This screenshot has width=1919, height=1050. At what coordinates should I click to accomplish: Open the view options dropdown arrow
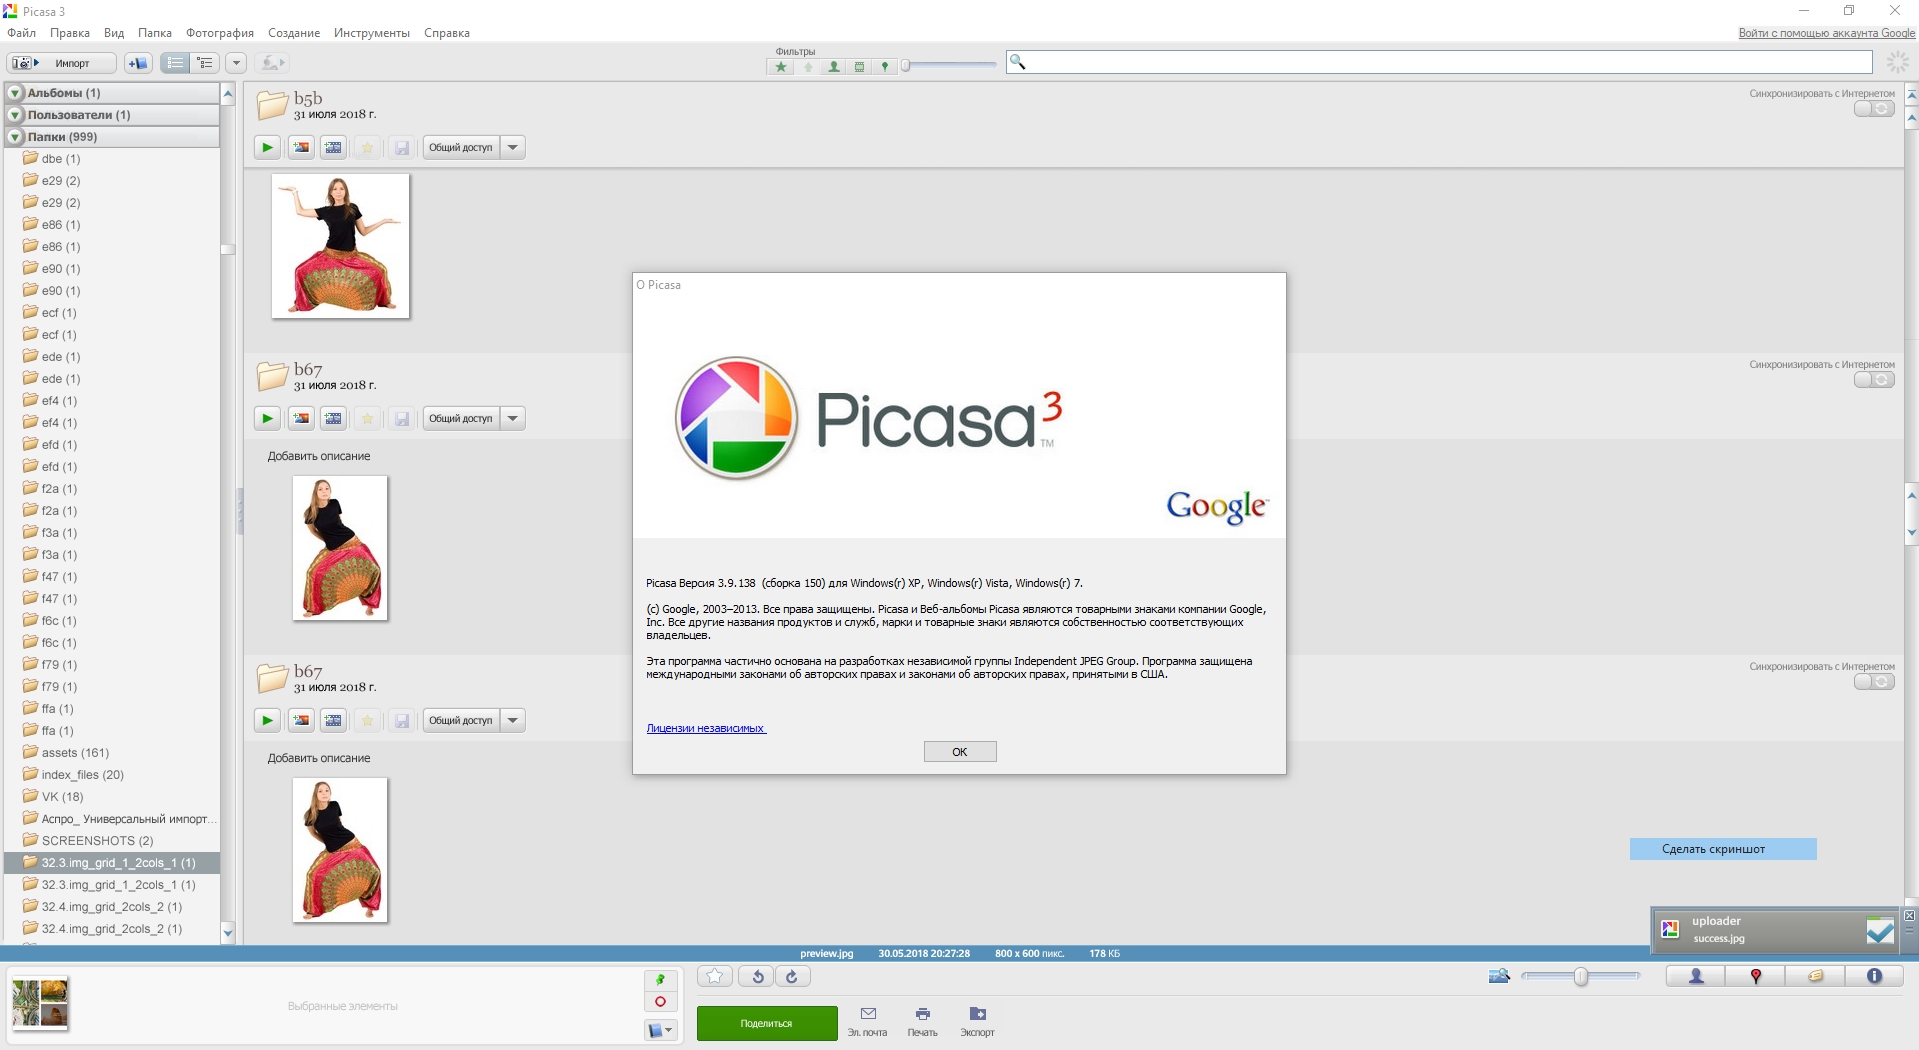click(x=236, y=63)
